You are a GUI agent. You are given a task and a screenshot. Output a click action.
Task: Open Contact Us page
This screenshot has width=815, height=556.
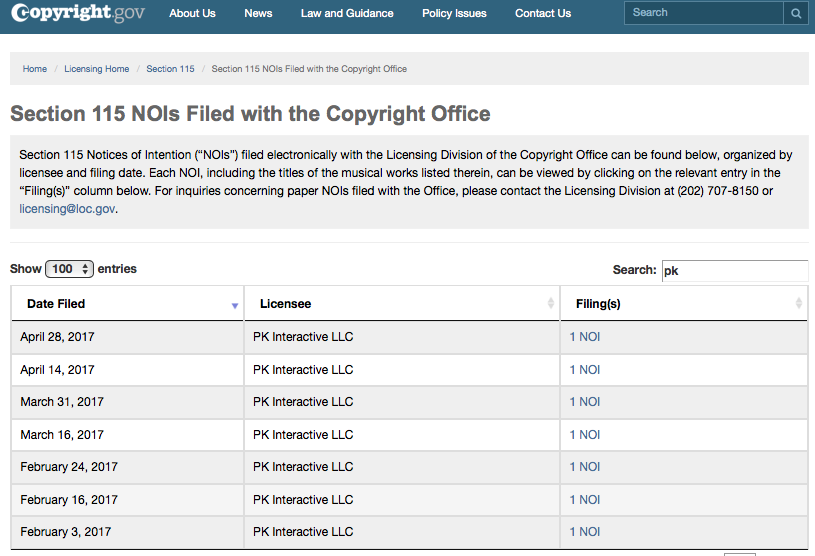click(x=543, y=14)
